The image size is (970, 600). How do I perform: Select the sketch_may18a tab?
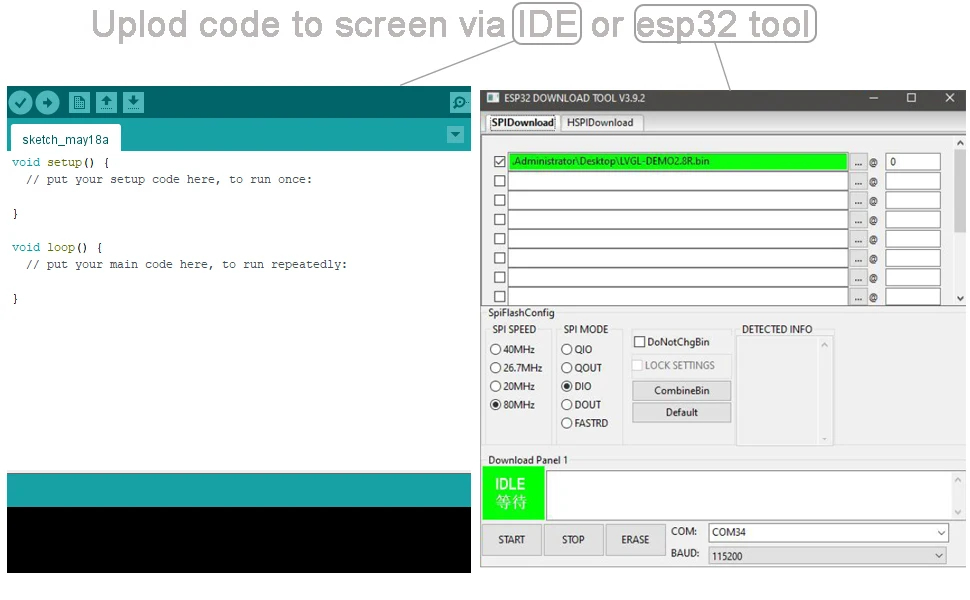point(62,139)
